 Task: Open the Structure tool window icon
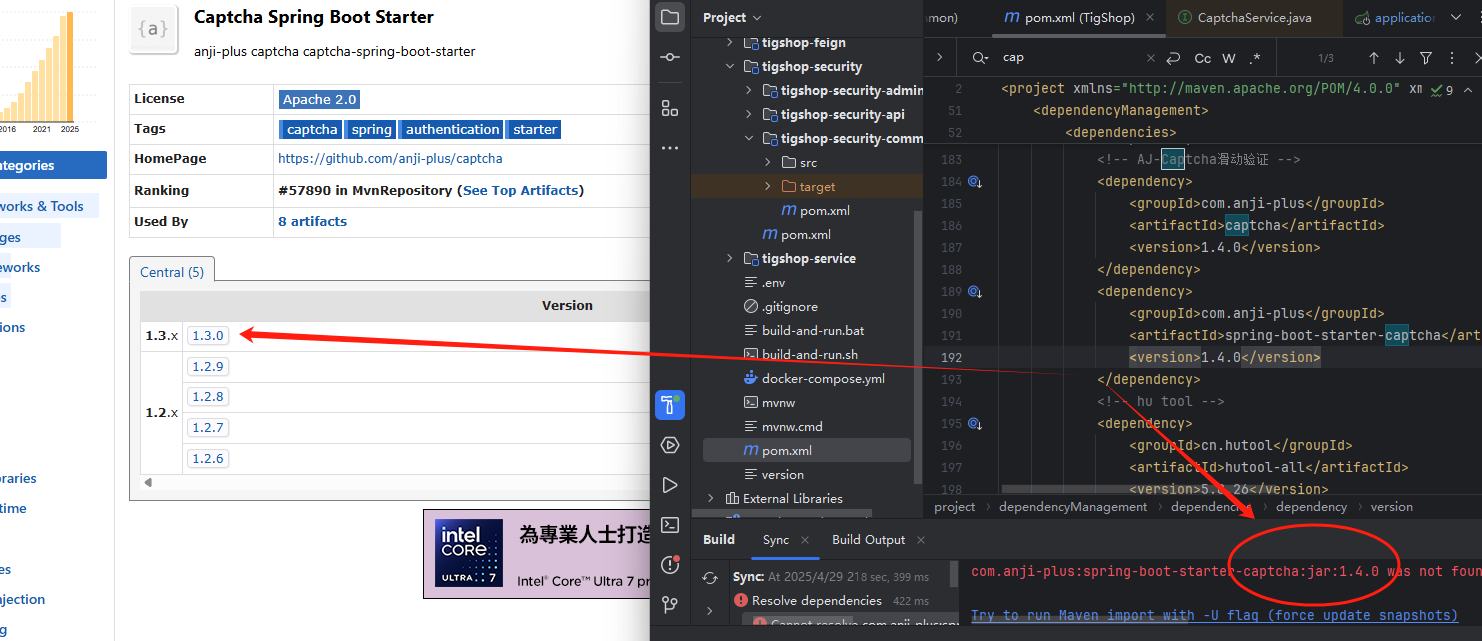pyautogui.click(x=670, y=108)
